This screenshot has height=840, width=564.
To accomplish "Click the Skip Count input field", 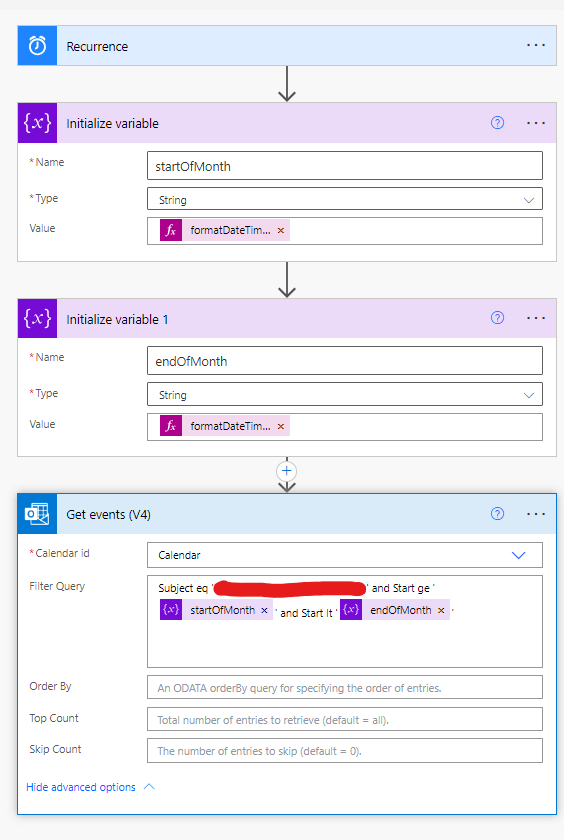I will (x=345, y=751).
